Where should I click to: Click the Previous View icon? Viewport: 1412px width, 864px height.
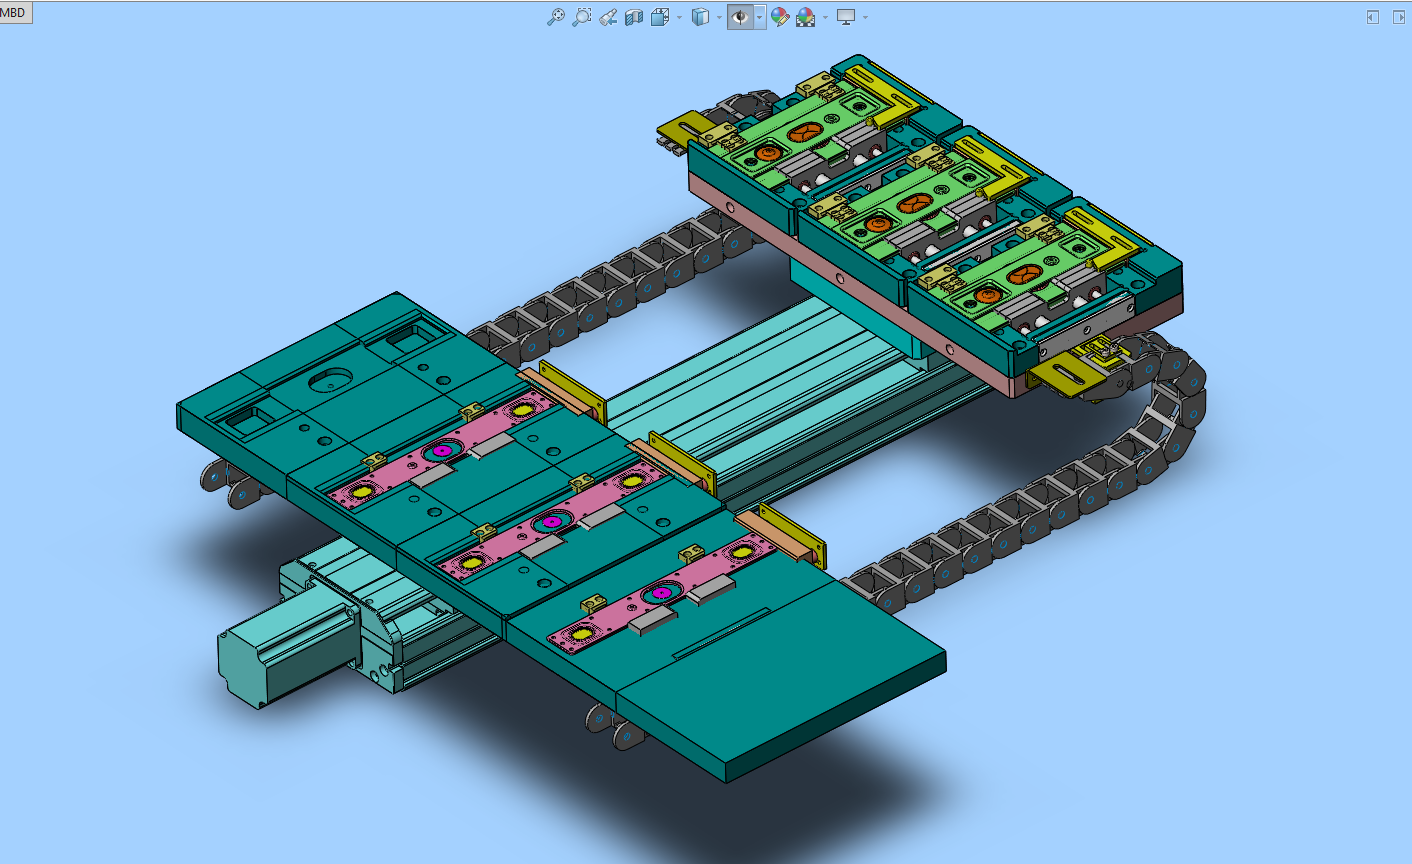(x=608, y=17)
